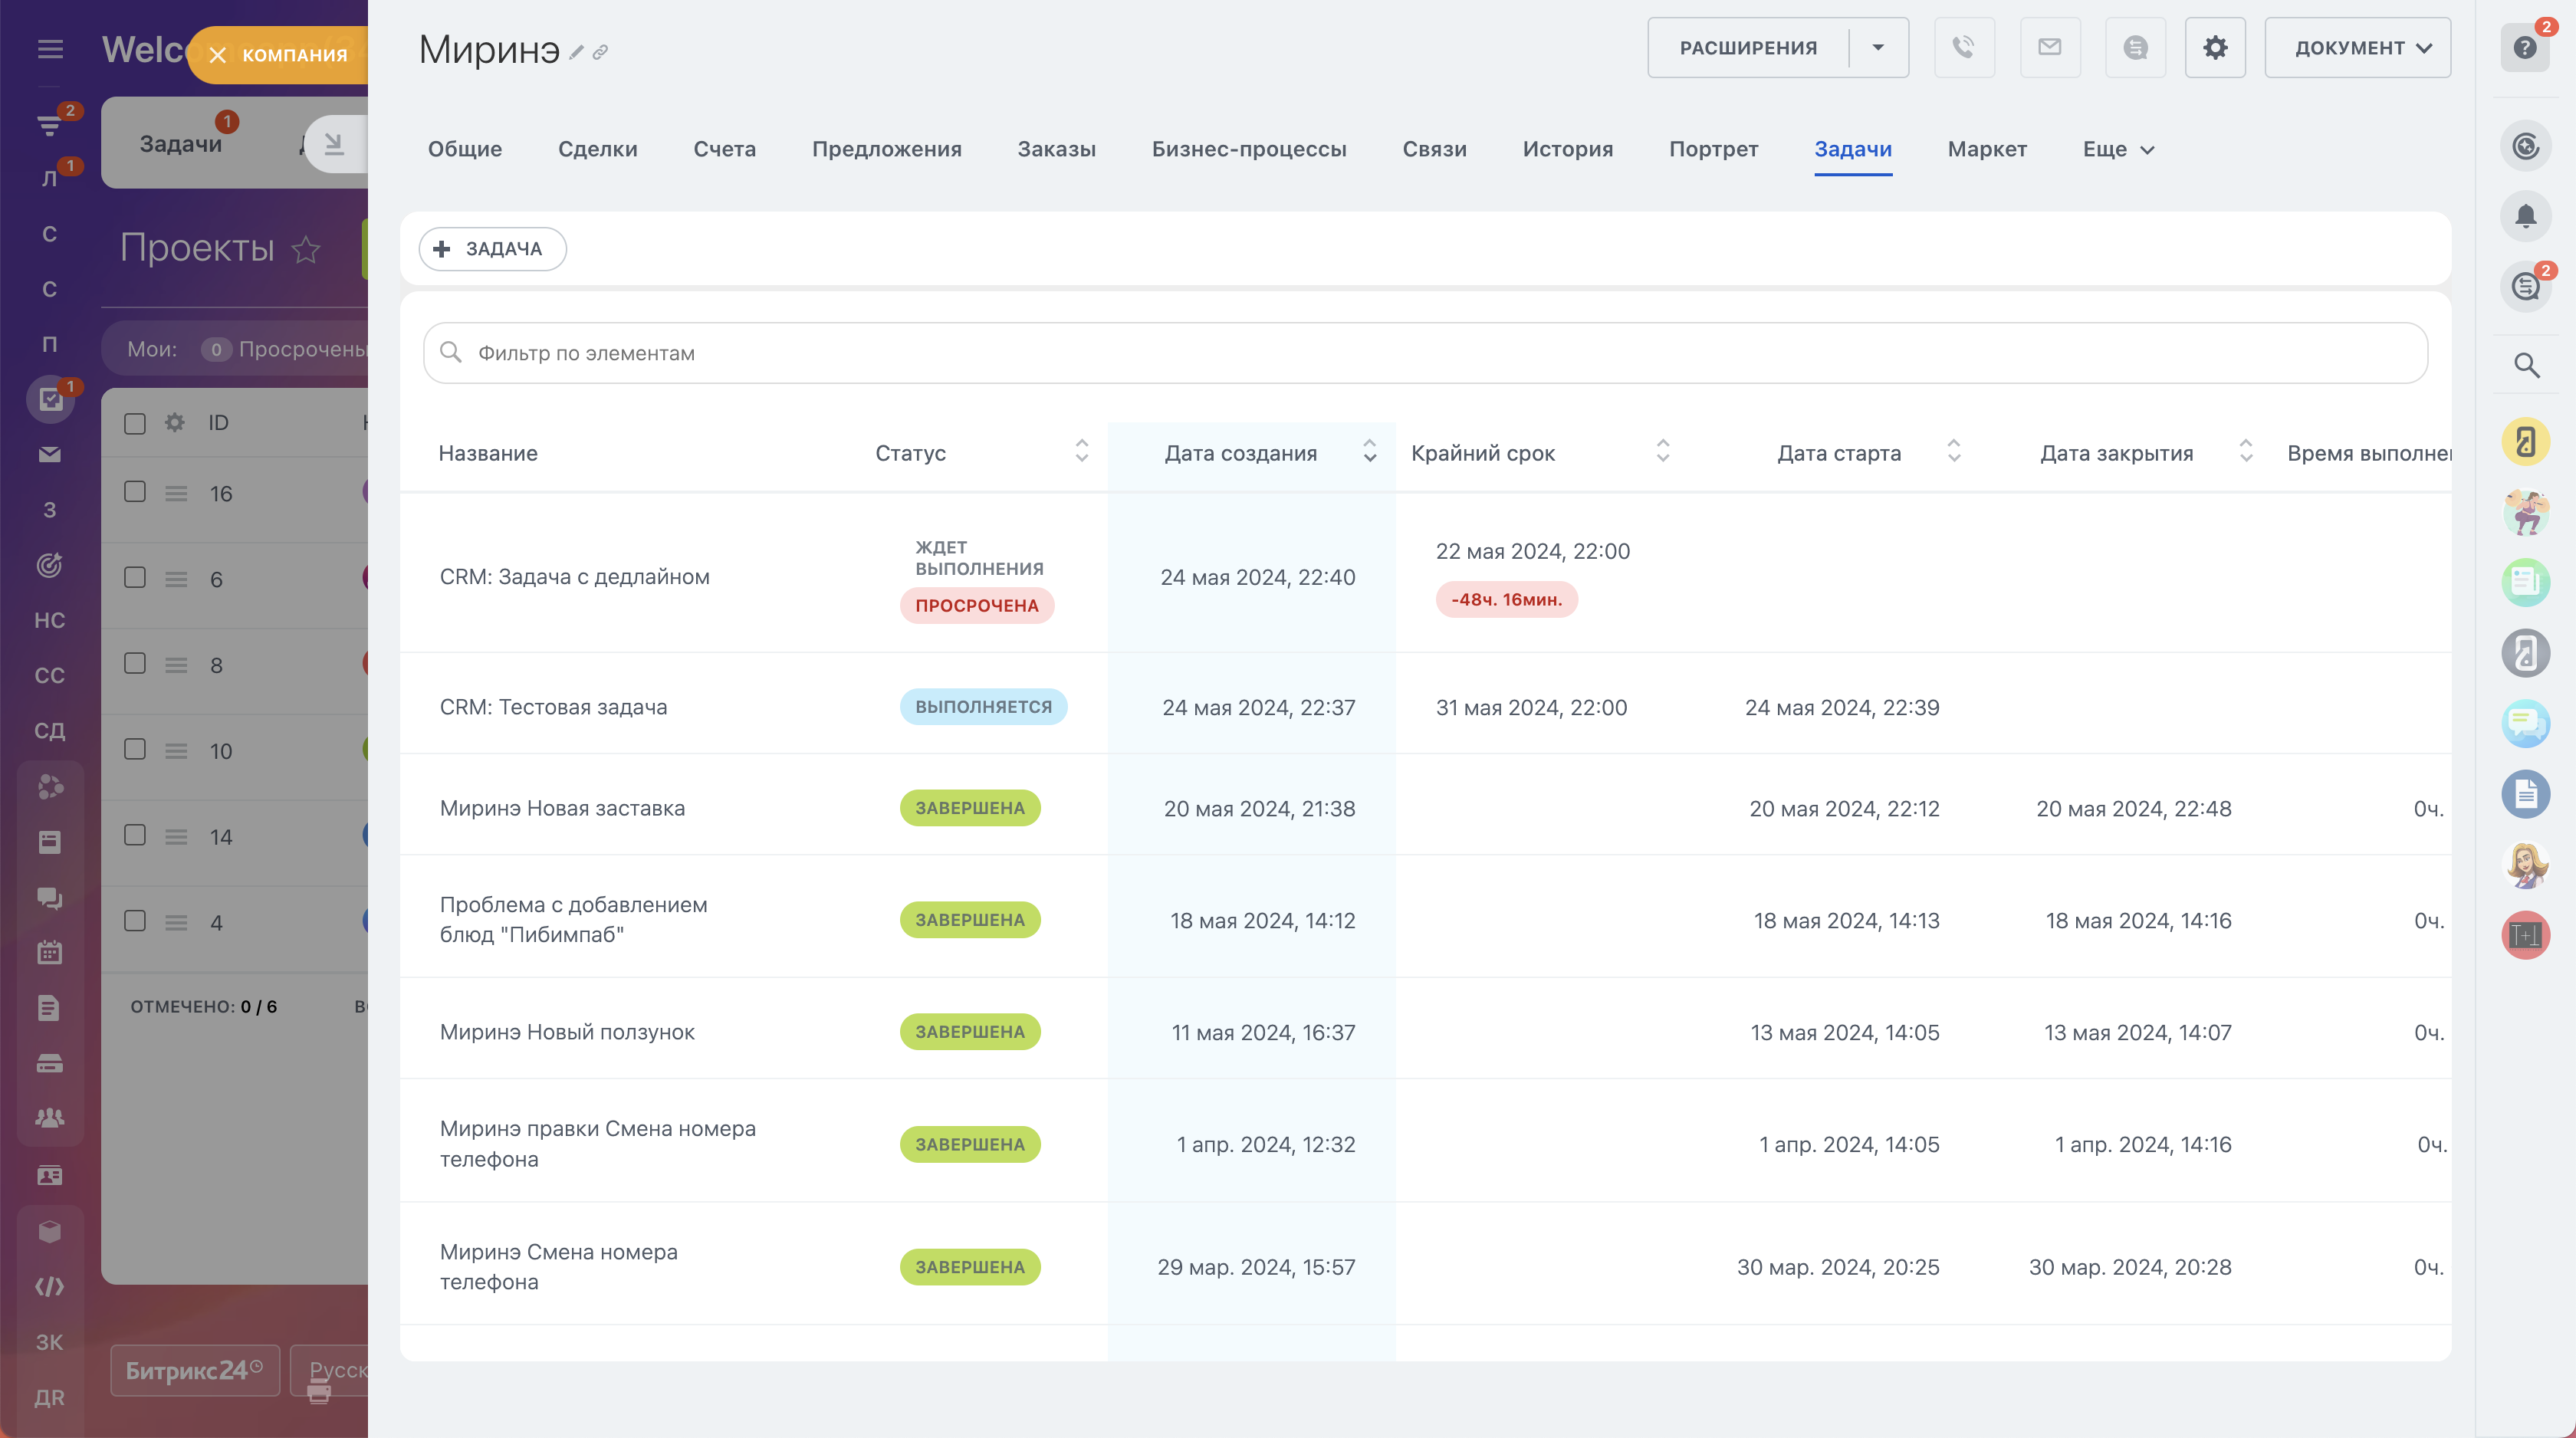Screen dimensions: 2576x1438
Task: Check the checkbox for task ID 10
Action: point(135,750)
